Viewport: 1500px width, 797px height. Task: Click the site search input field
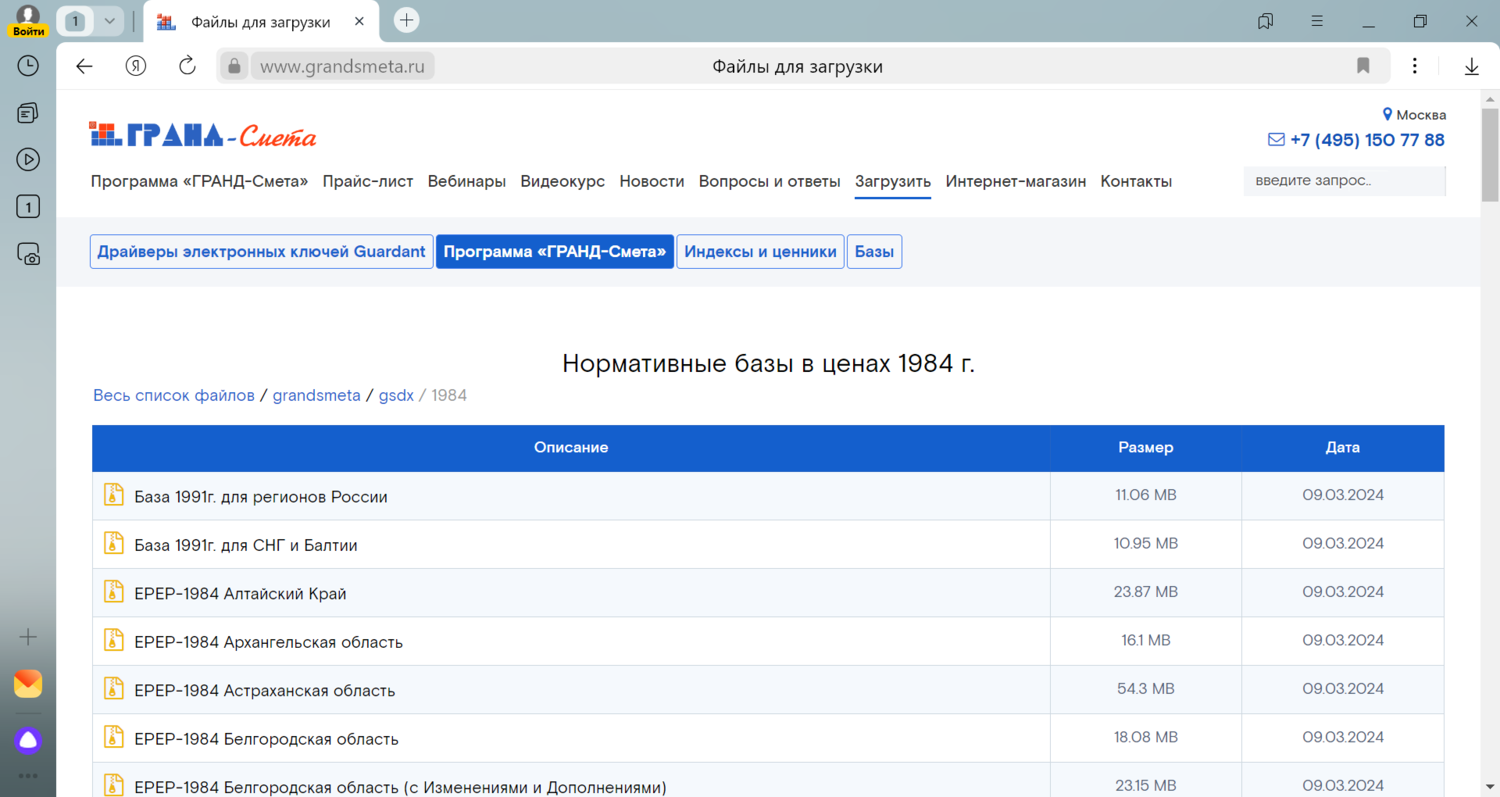(1342, 181)
